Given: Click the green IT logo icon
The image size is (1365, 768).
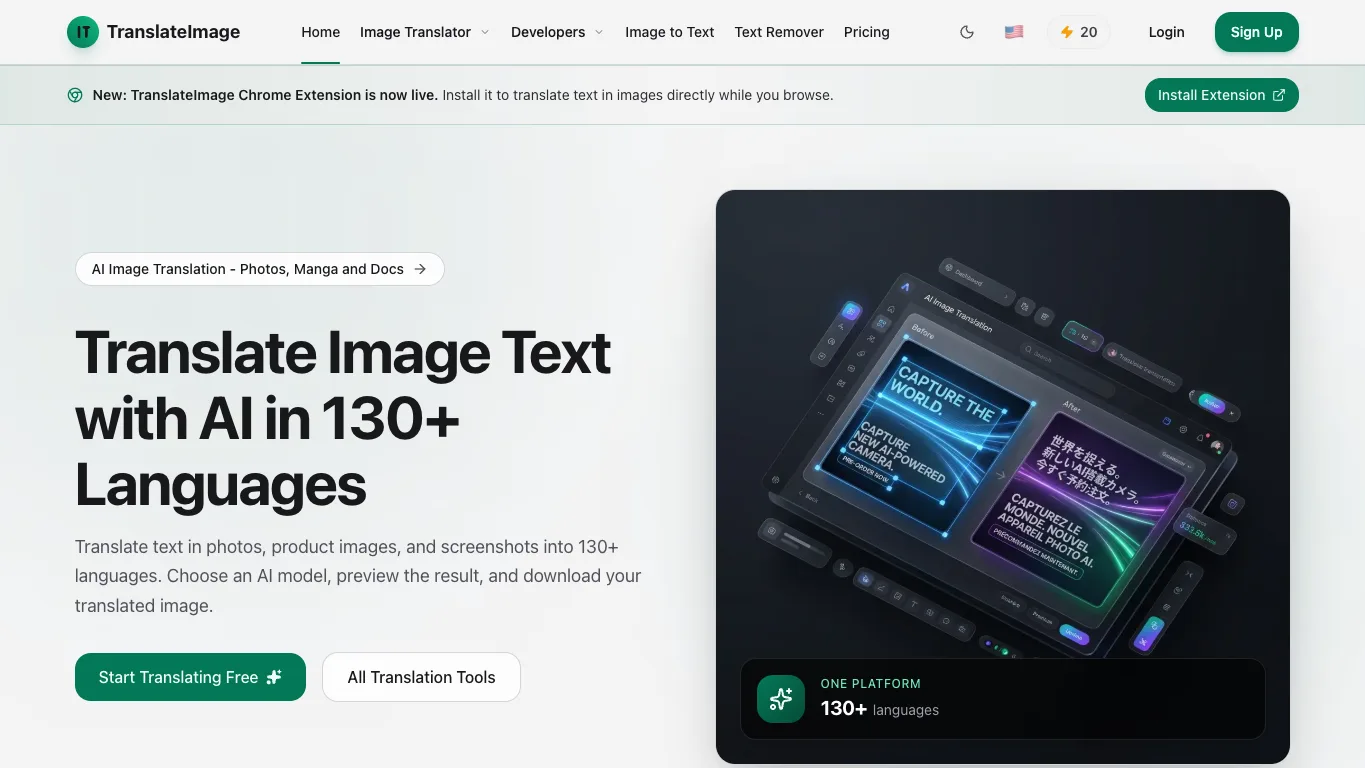Looking at the screenshot, I should pos(83,32).
